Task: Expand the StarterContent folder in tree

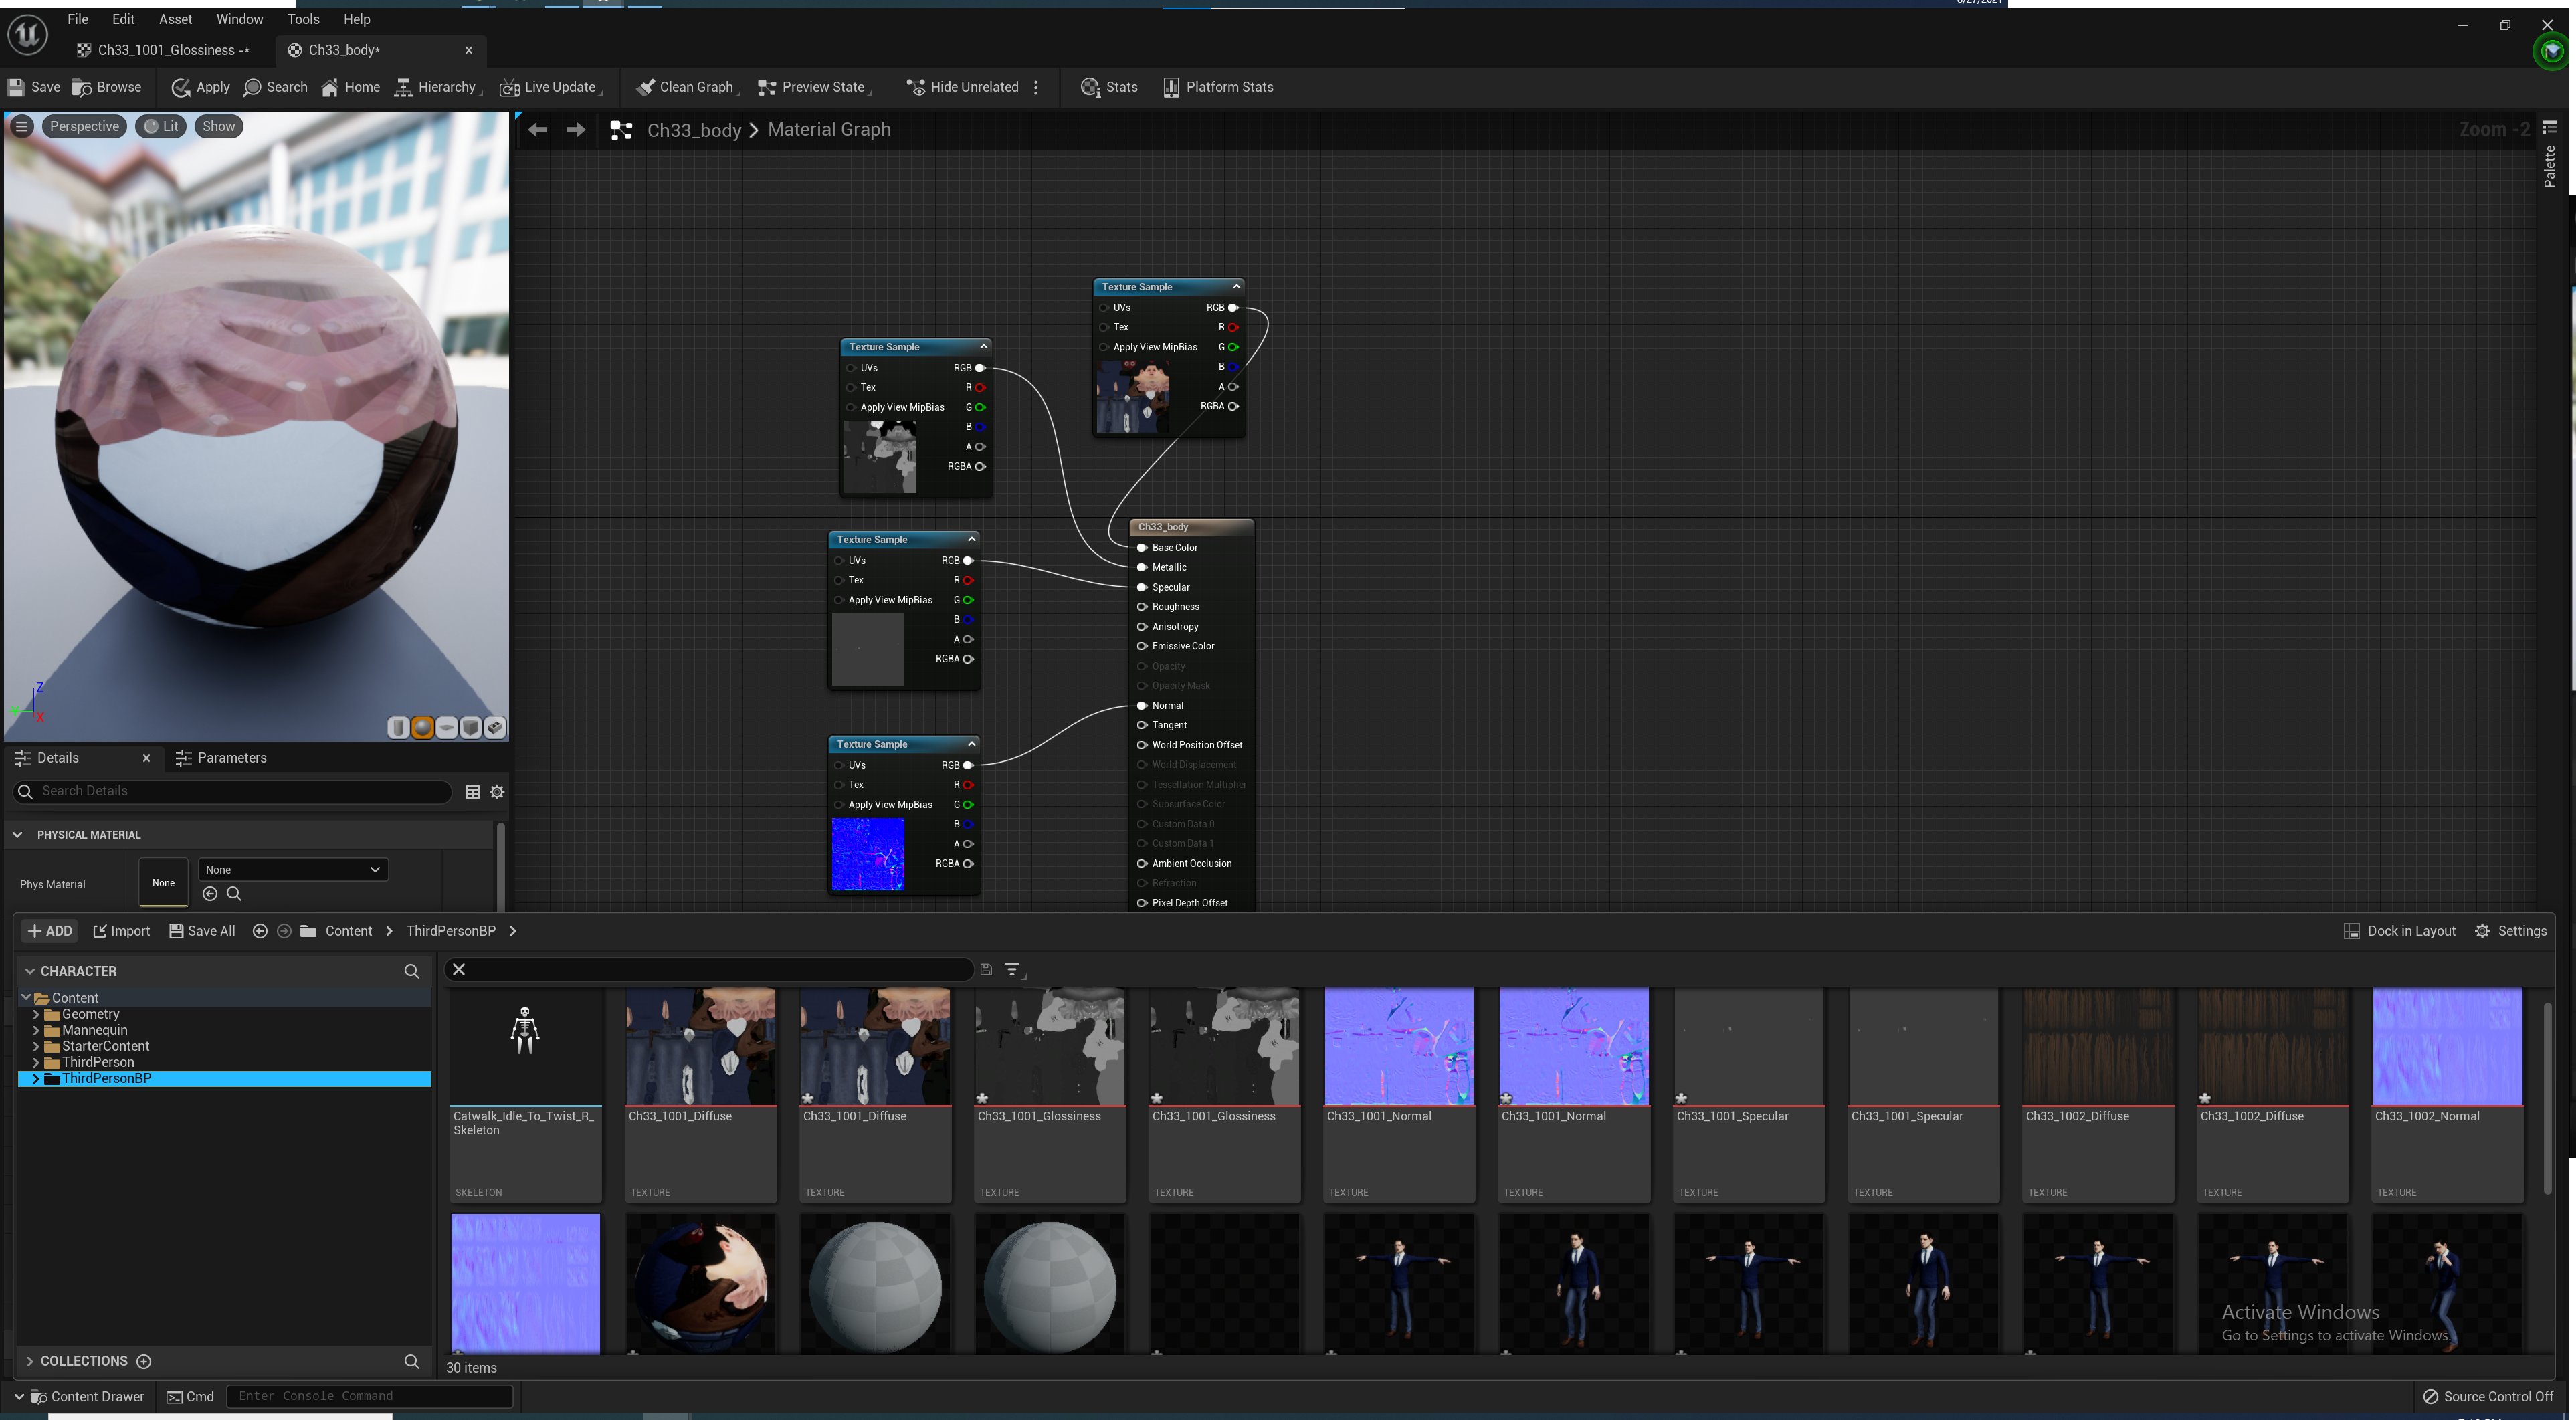Action: (36, 1046)
